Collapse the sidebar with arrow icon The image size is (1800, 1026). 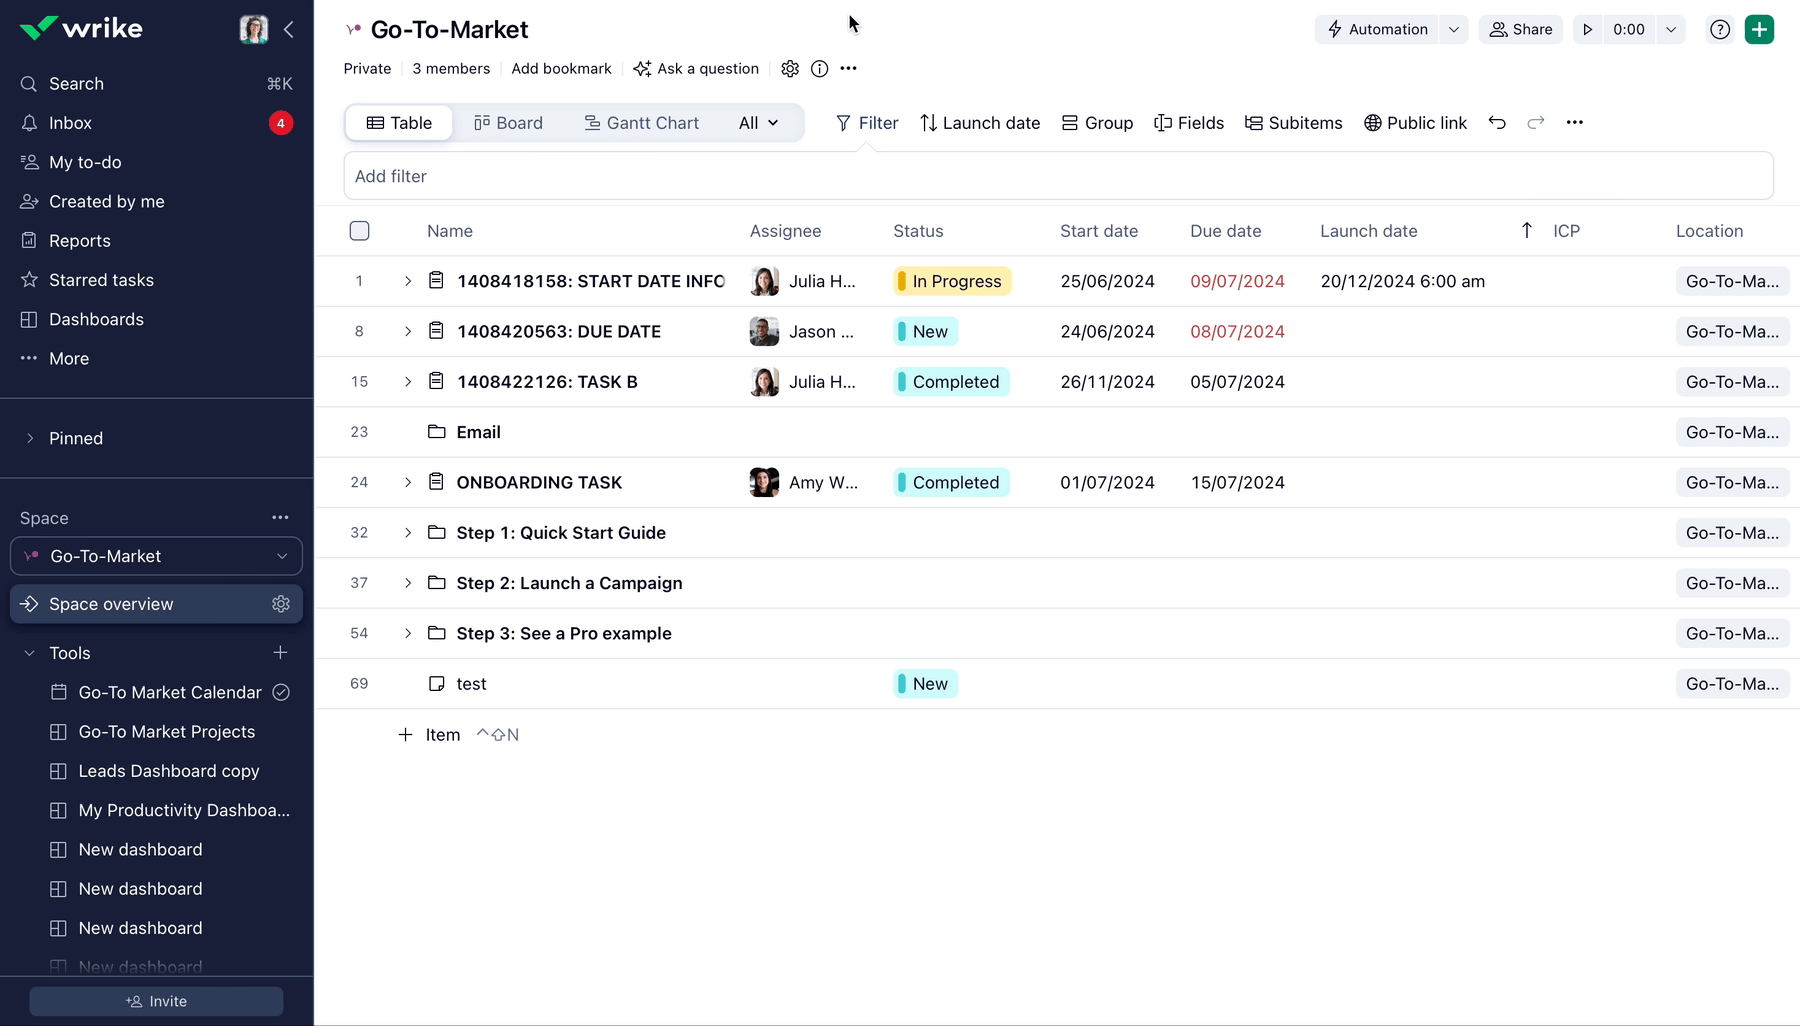[289, 30]
